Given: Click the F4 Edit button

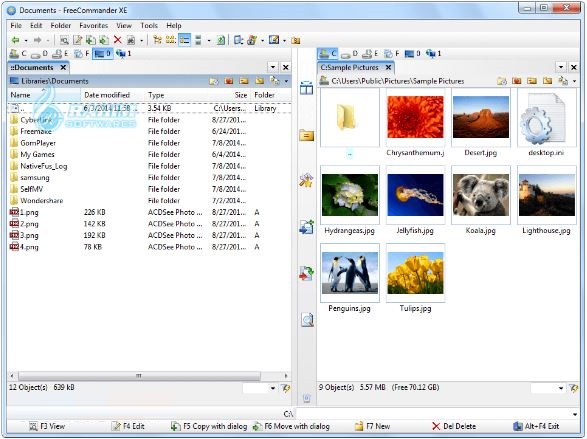Looking at the screenshot, I should [x=128, y=426].
